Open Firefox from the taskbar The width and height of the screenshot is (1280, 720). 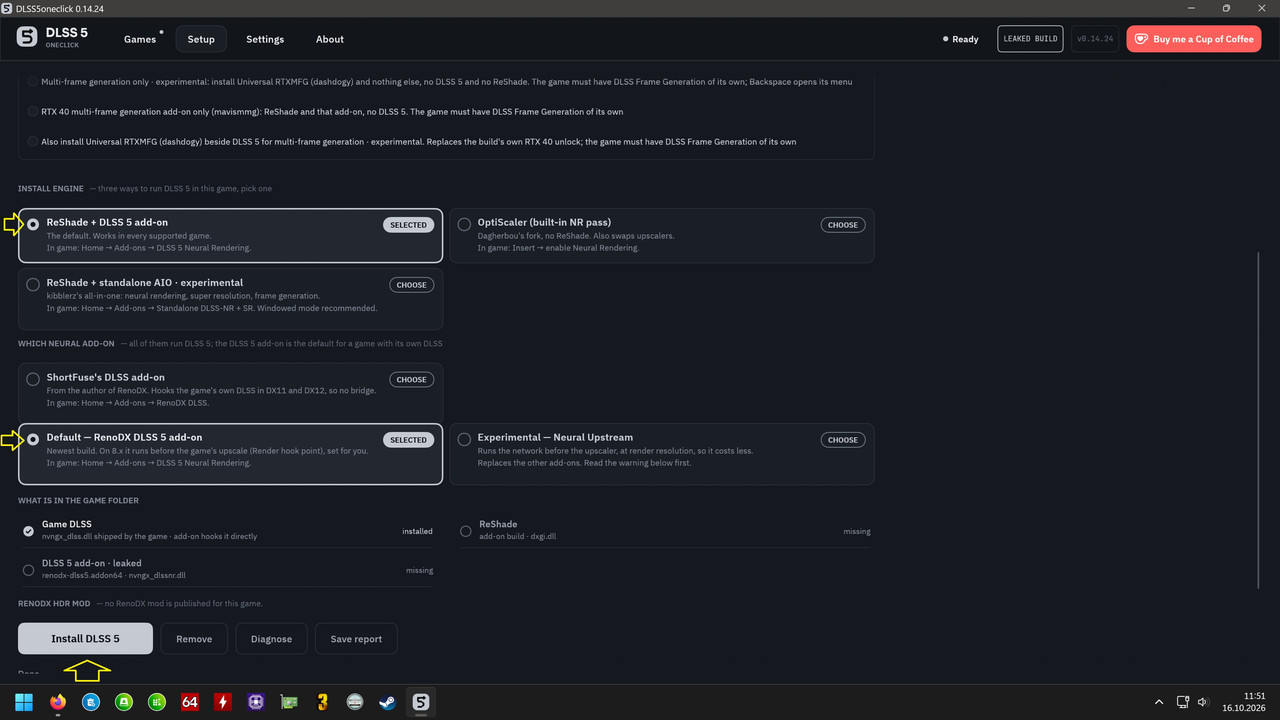(57, 702)
